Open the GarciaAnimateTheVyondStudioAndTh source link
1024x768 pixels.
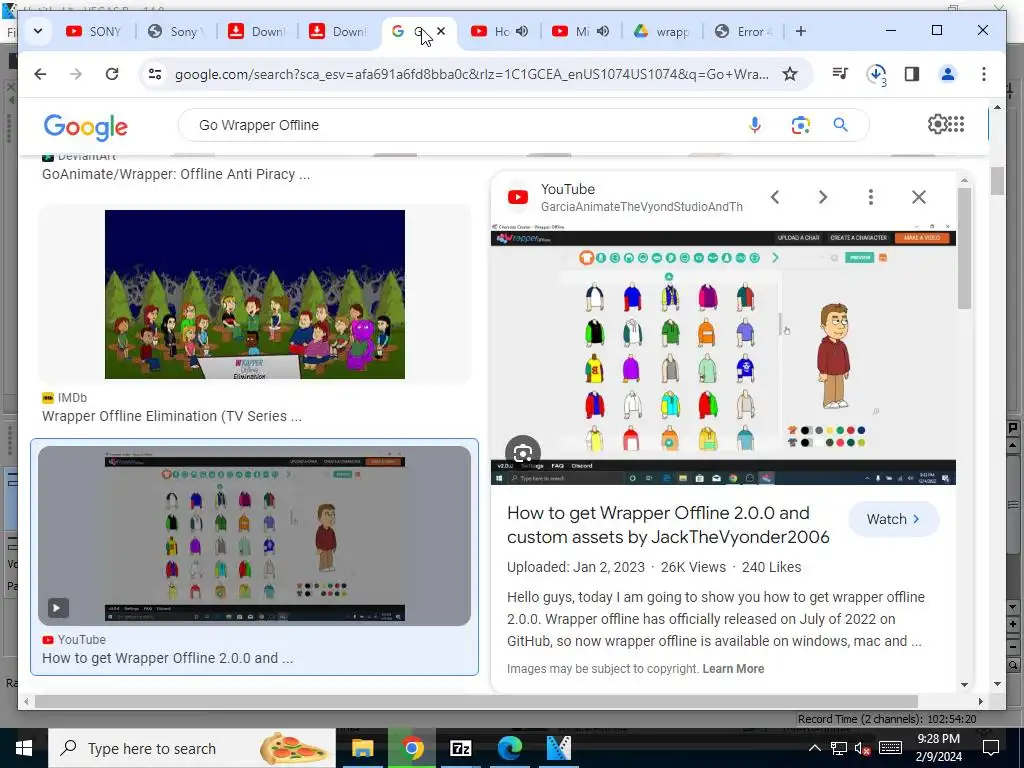pyautogui.click(x=641, y=206)
